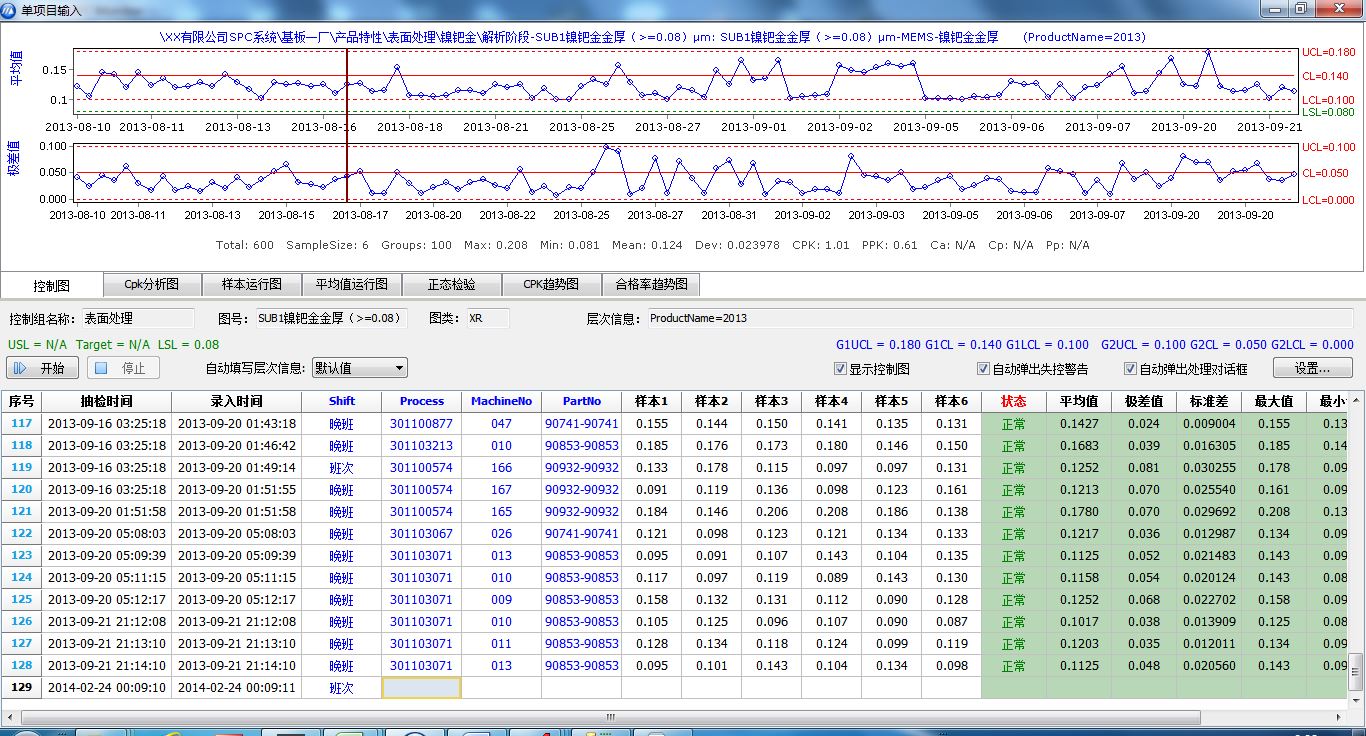Click the app icon in the 单项目输入 title bar

tap(10, 8)
